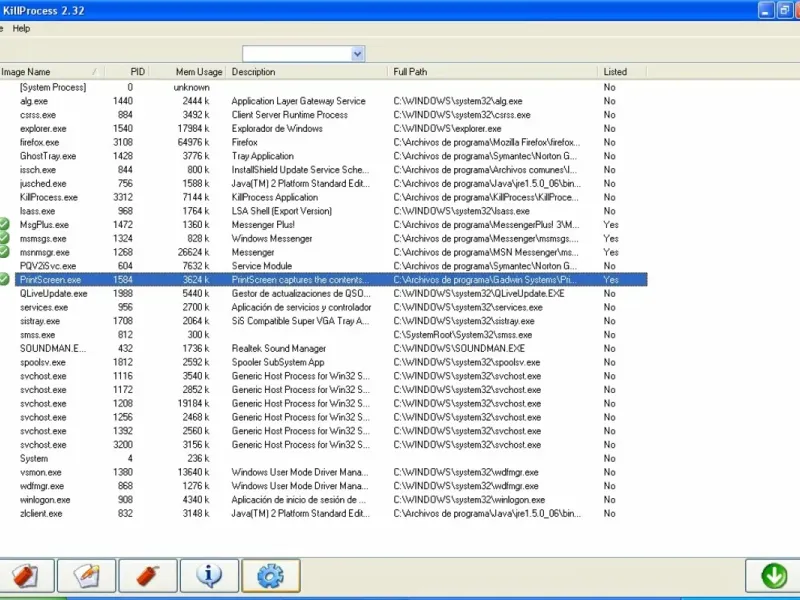Select the smss.exe process
The image size is (800, 600).
coord(37,335)
